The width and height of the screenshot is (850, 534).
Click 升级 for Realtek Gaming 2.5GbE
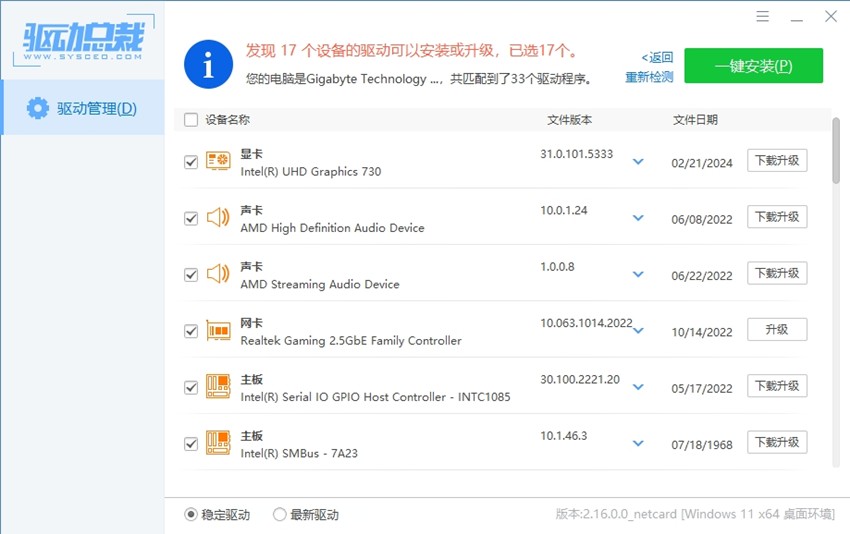pos(777,330)
